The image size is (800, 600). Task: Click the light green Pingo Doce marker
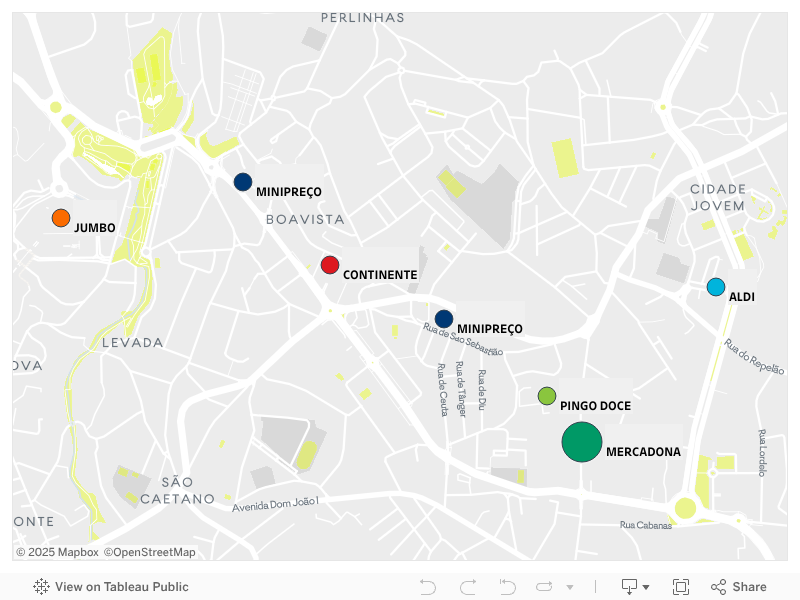click(547, 396)
